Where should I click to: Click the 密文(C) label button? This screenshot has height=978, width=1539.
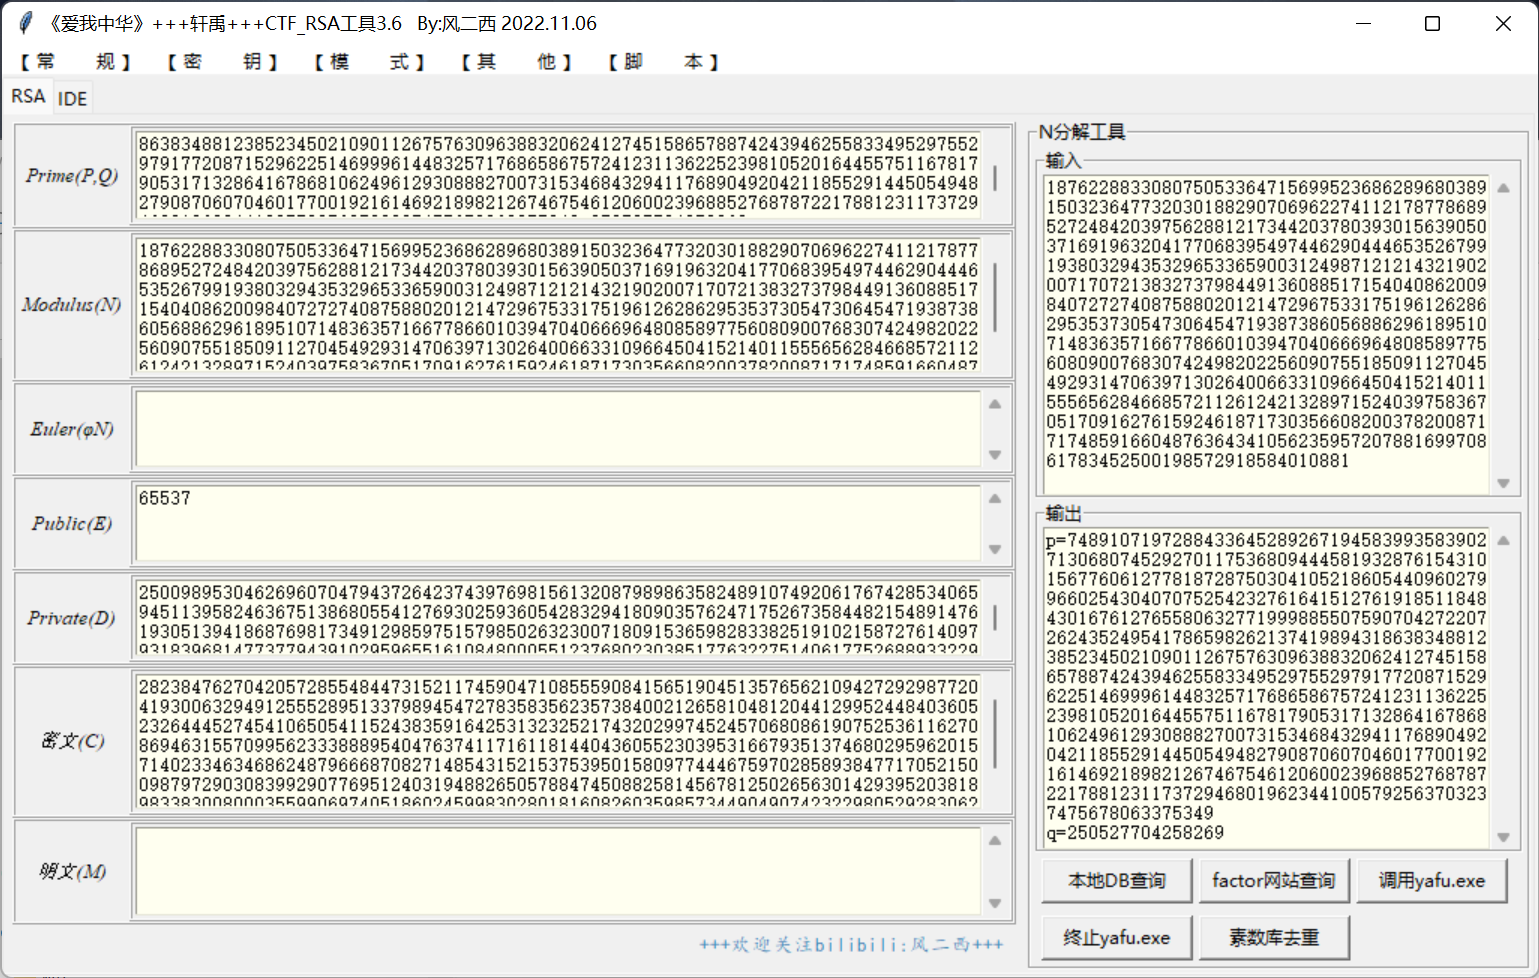(x=72, y=741)
